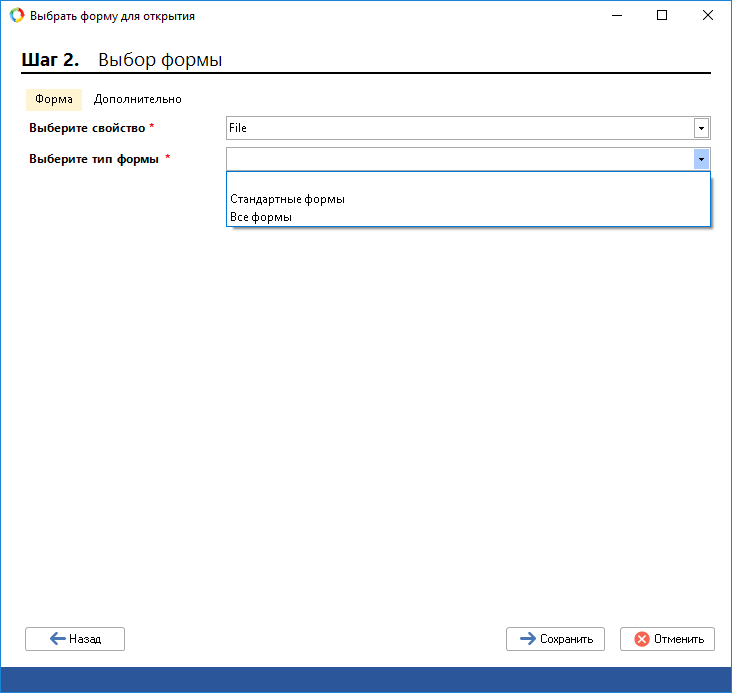This screenshot has height=693, width=732.
Task: Choose Все формы from the list
Action: click(x=262, y=217)
